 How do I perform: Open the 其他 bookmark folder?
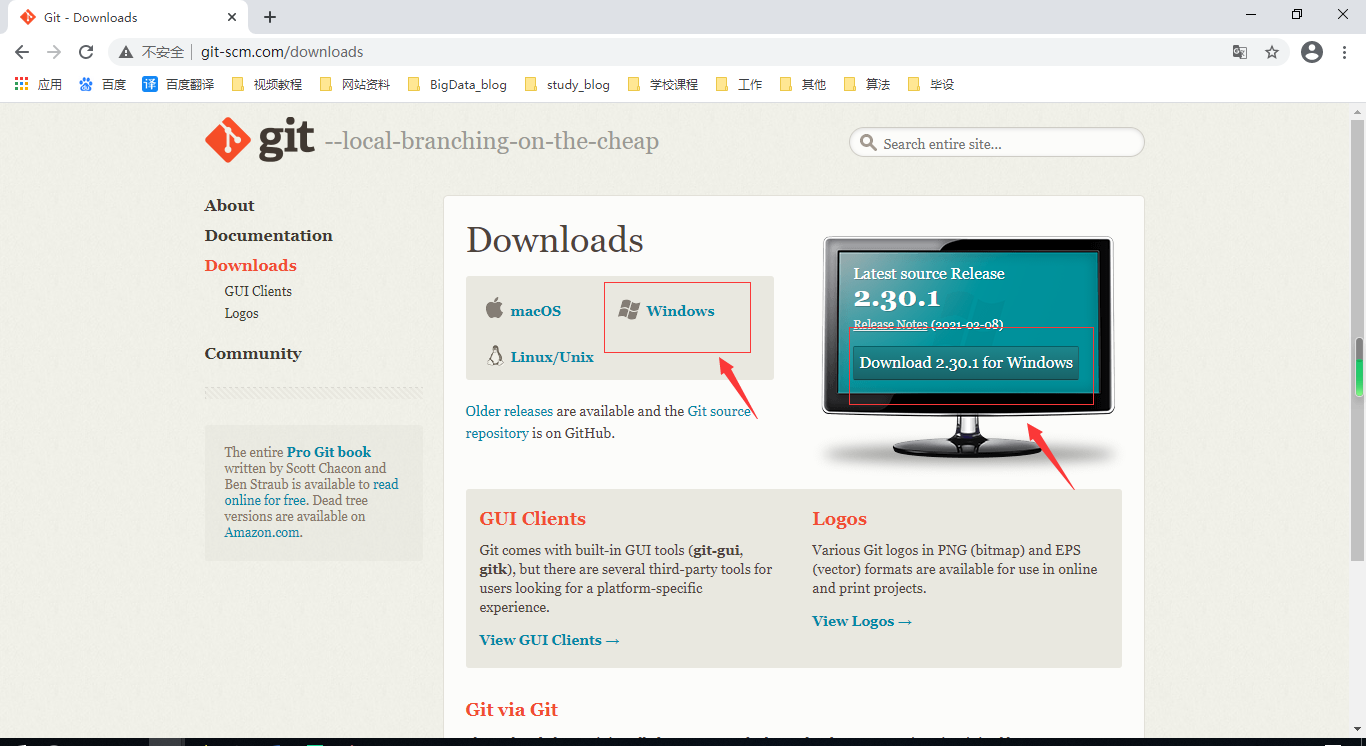tap(803, 84)
